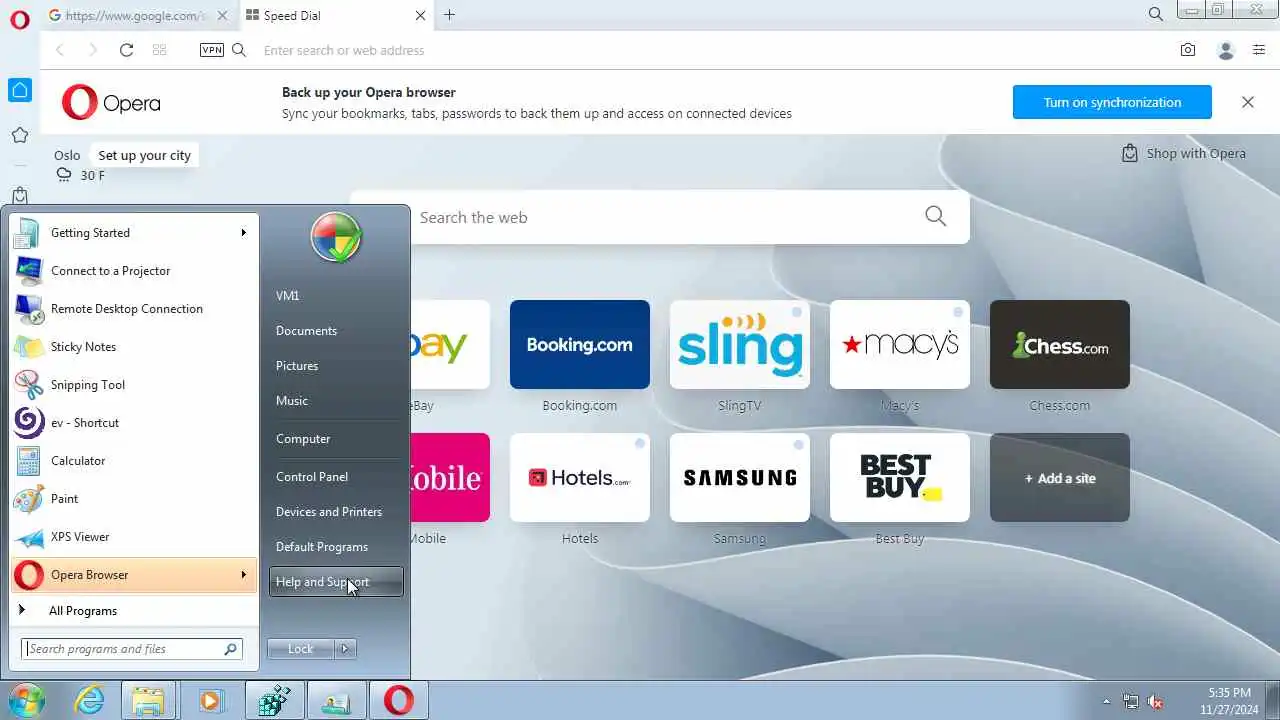Open the Best Buy speed dial tile
The image size is (1280, 720).
coord(900,478)
